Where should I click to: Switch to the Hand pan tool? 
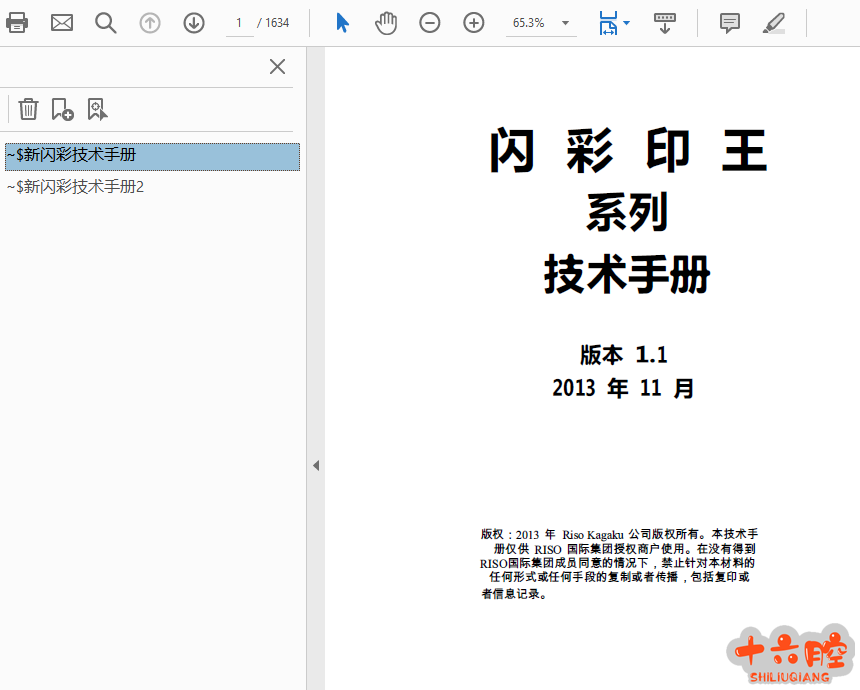click(386, 22)
